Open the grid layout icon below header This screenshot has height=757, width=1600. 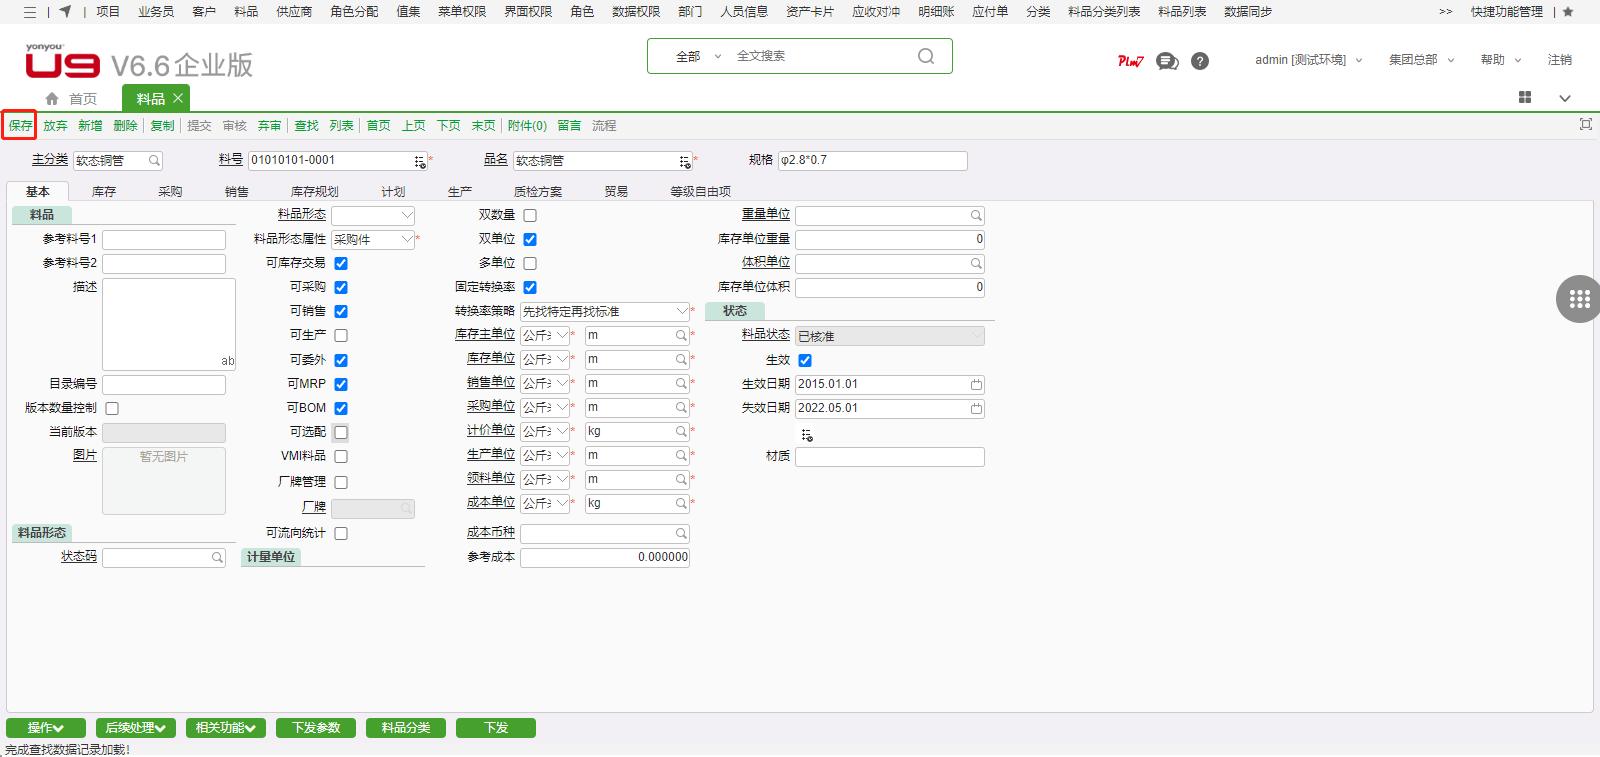(1525, 97)
